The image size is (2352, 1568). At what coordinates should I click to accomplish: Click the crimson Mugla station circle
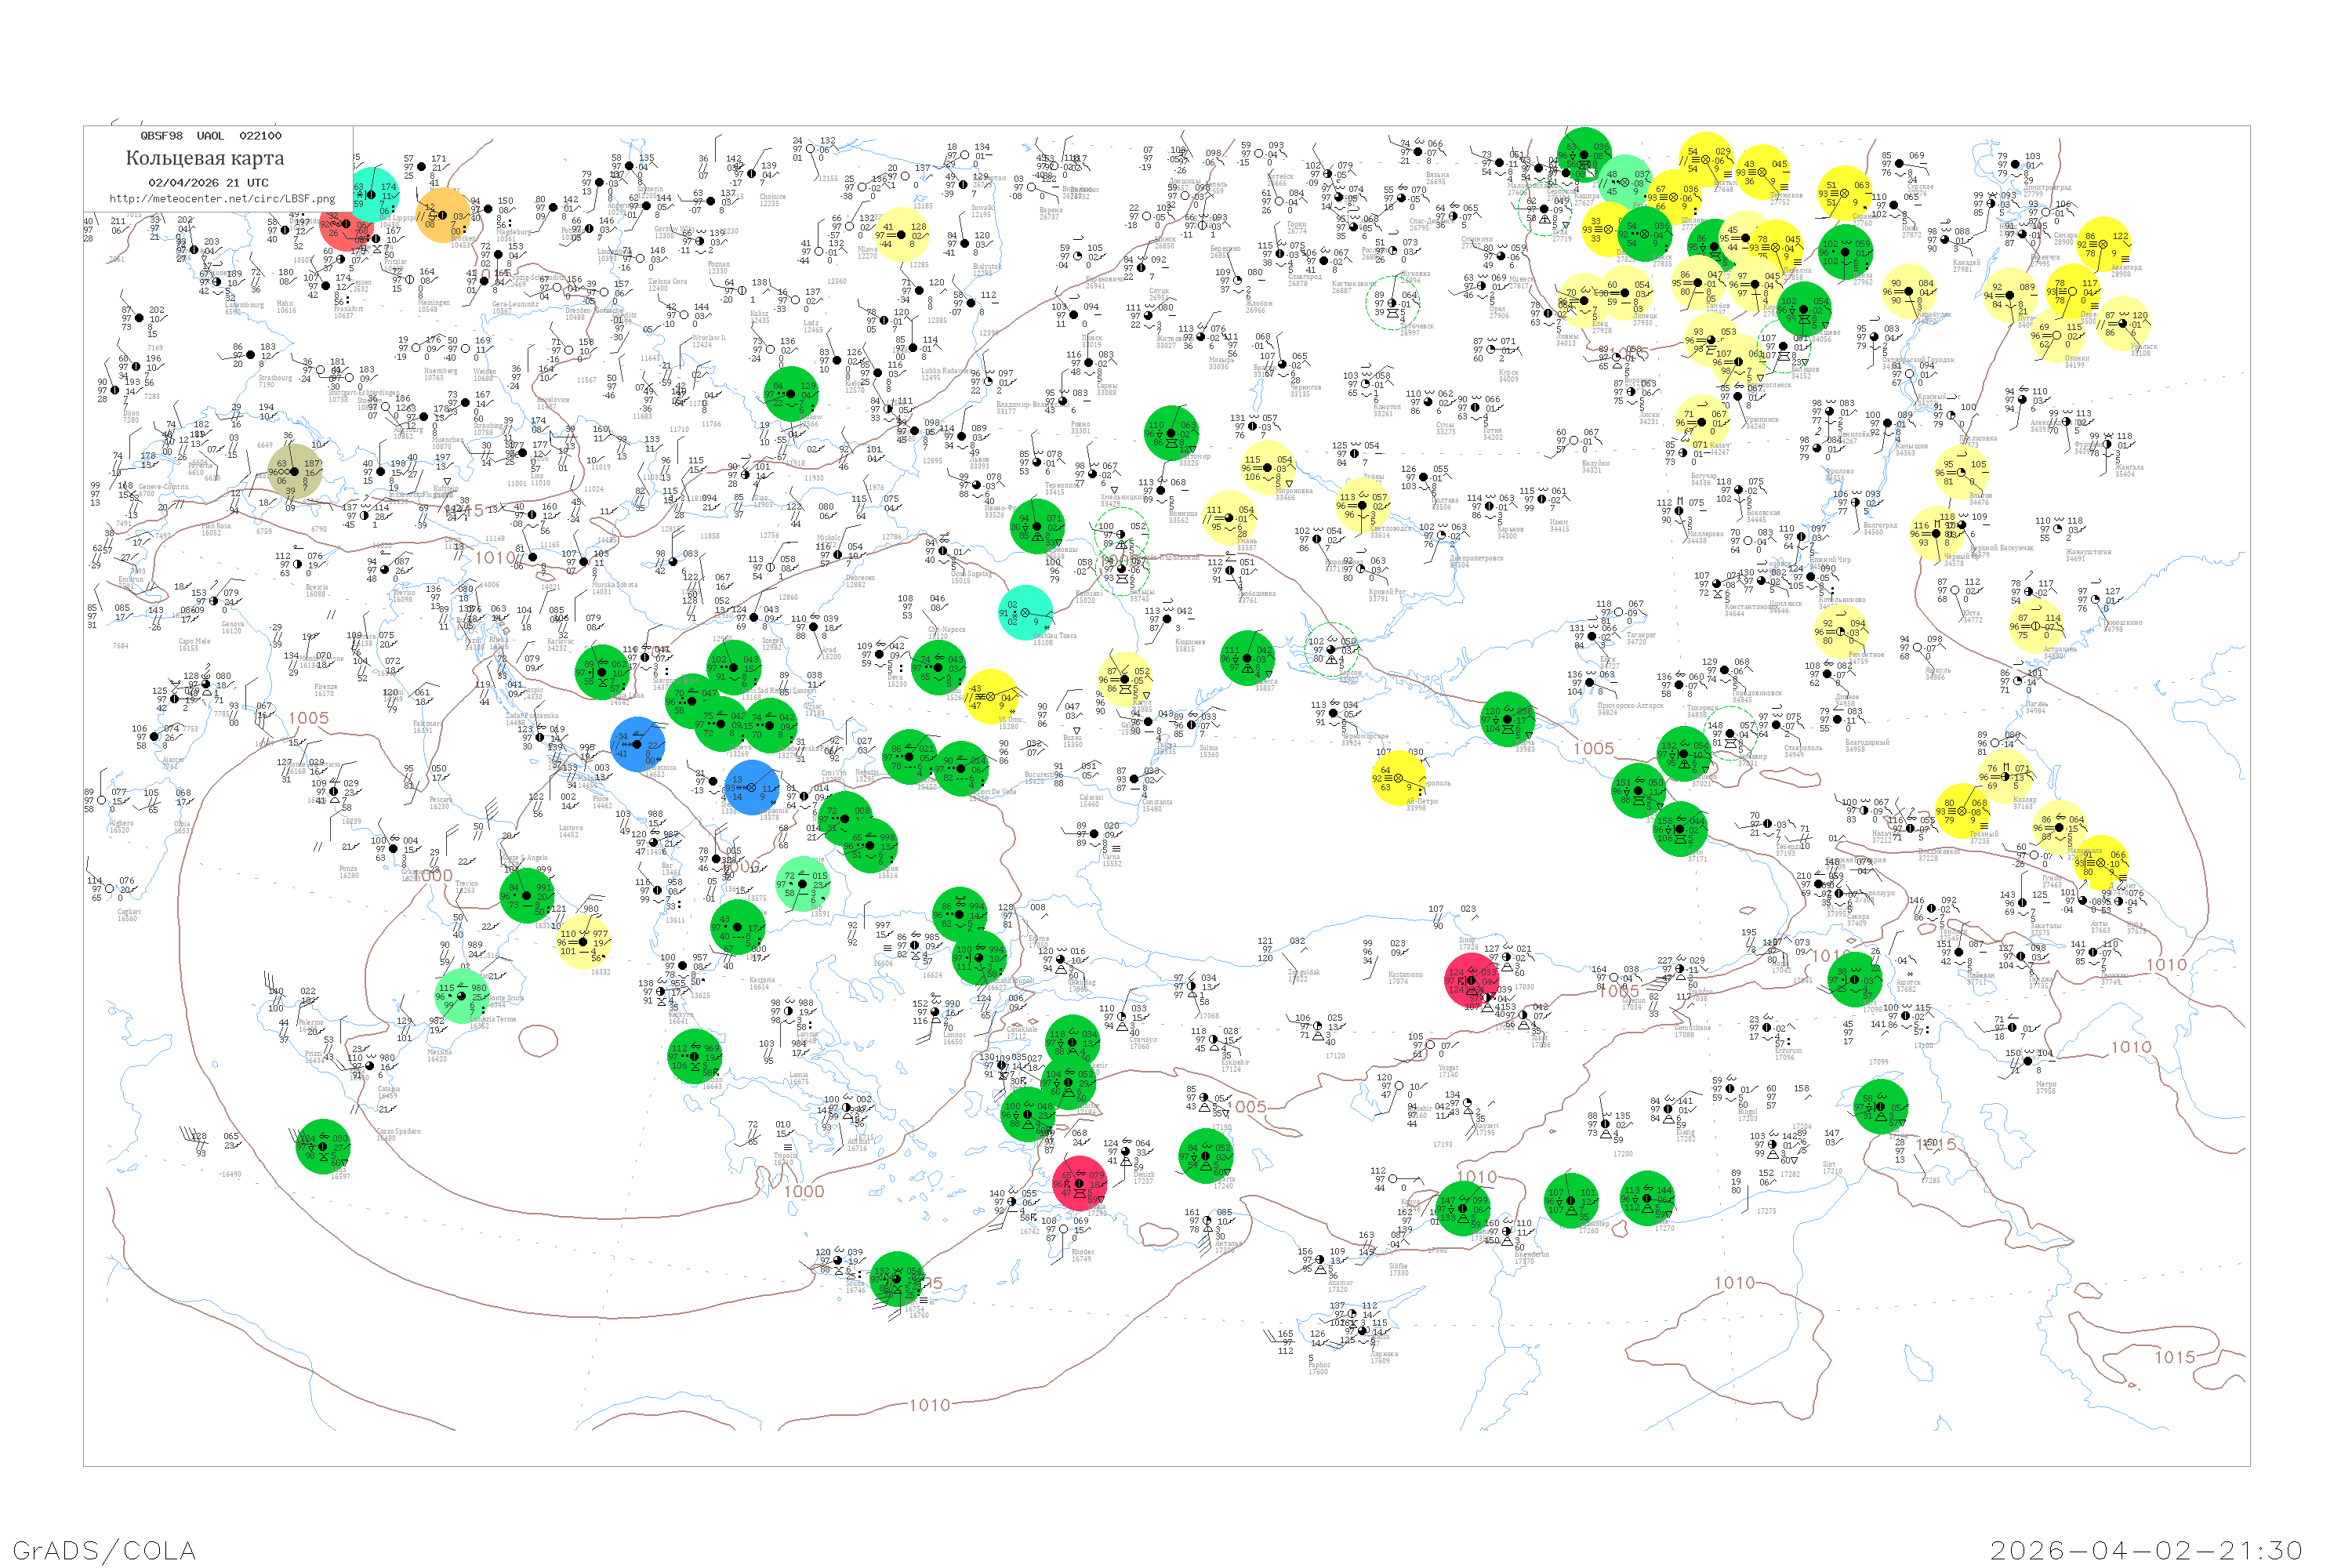tap(1080, 1183)
